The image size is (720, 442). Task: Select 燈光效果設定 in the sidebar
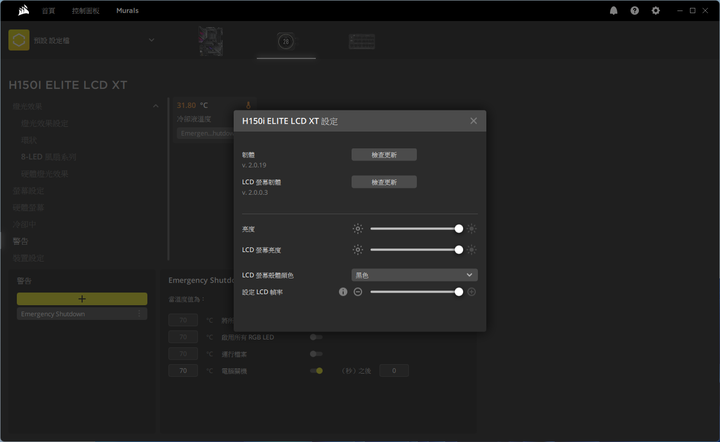[45, 123]
